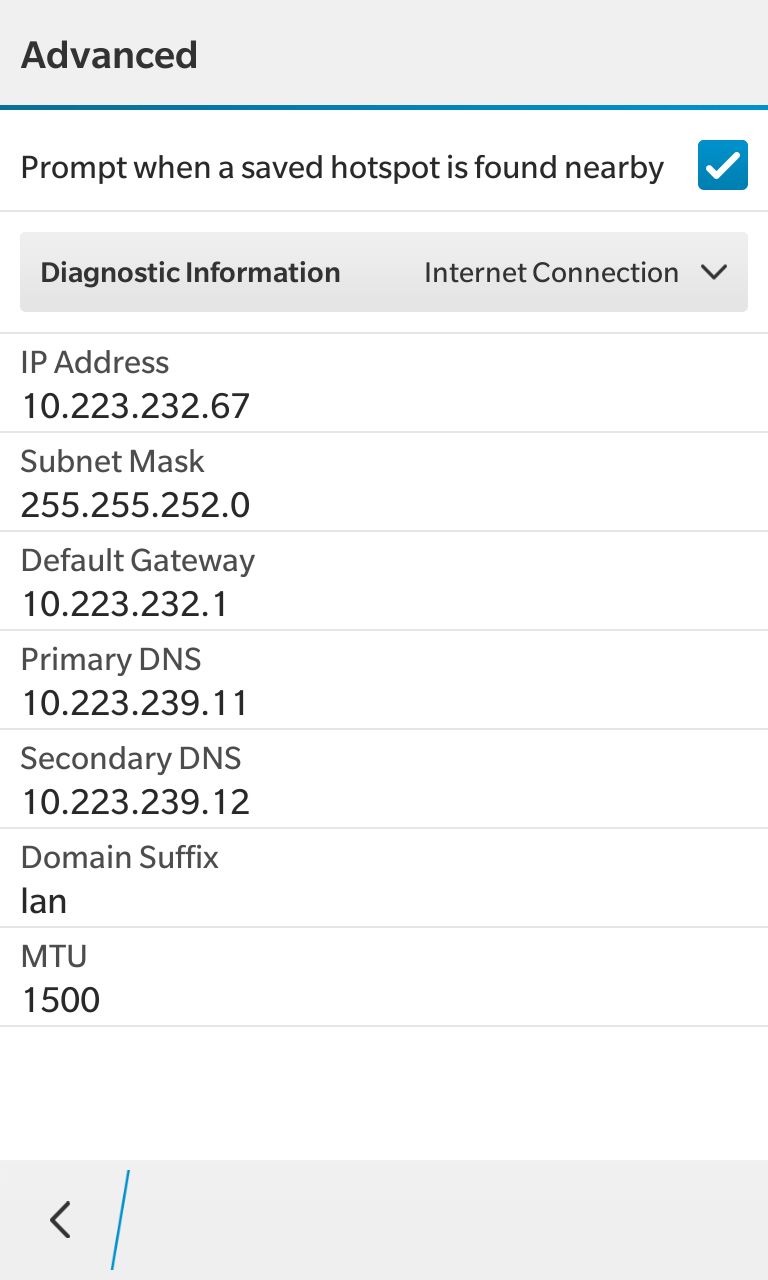Image resolution: width=768 pixels, height=1280 pixels.
Task: Select the MTU value 1500
Action: tap(61, 1000)
